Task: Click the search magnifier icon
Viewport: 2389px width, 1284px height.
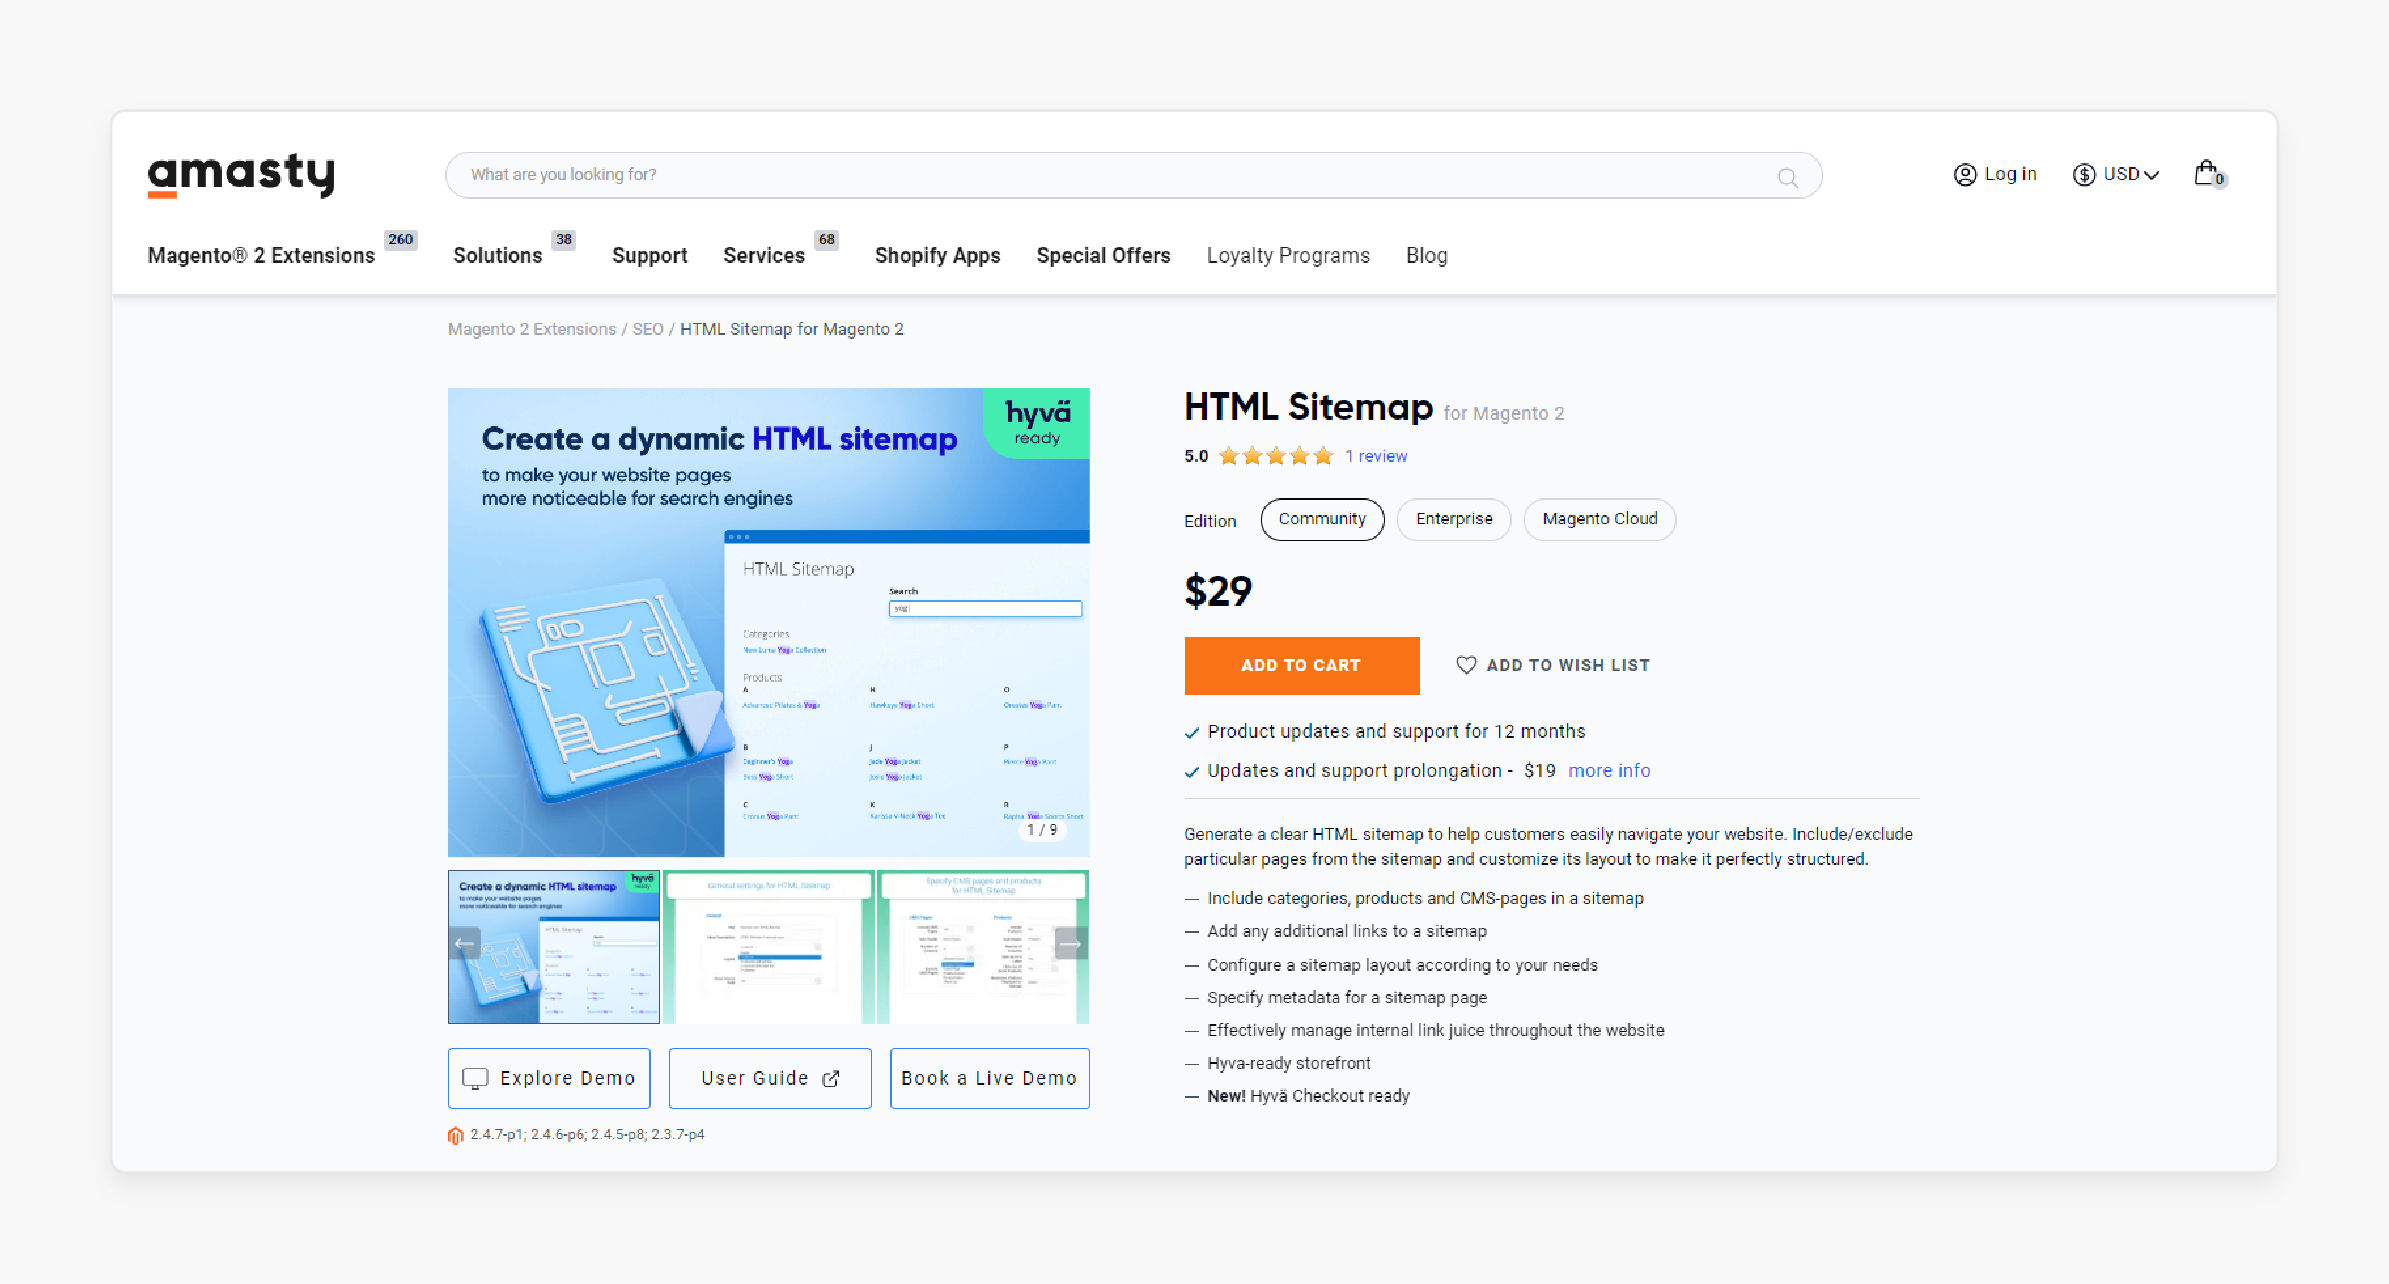Action: click(x=1787, y=178)
